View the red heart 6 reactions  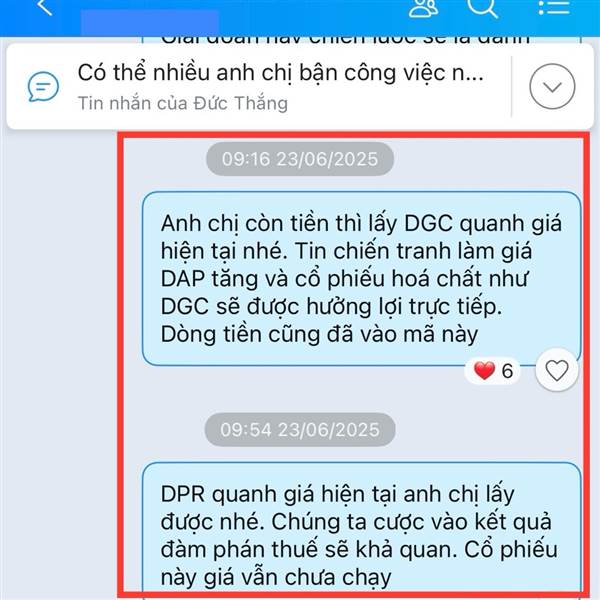point(493,371)
